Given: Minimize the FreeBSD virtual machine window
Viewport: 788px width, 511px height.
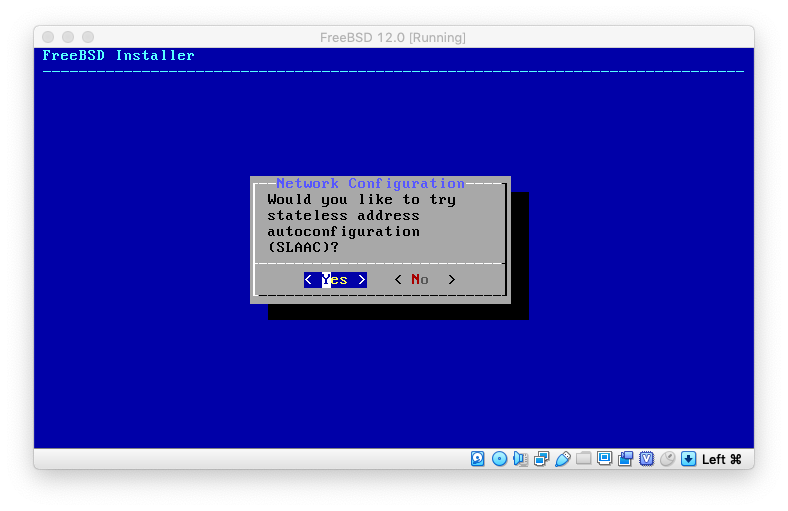Looking at the screenshot, I should click(68, 38).
